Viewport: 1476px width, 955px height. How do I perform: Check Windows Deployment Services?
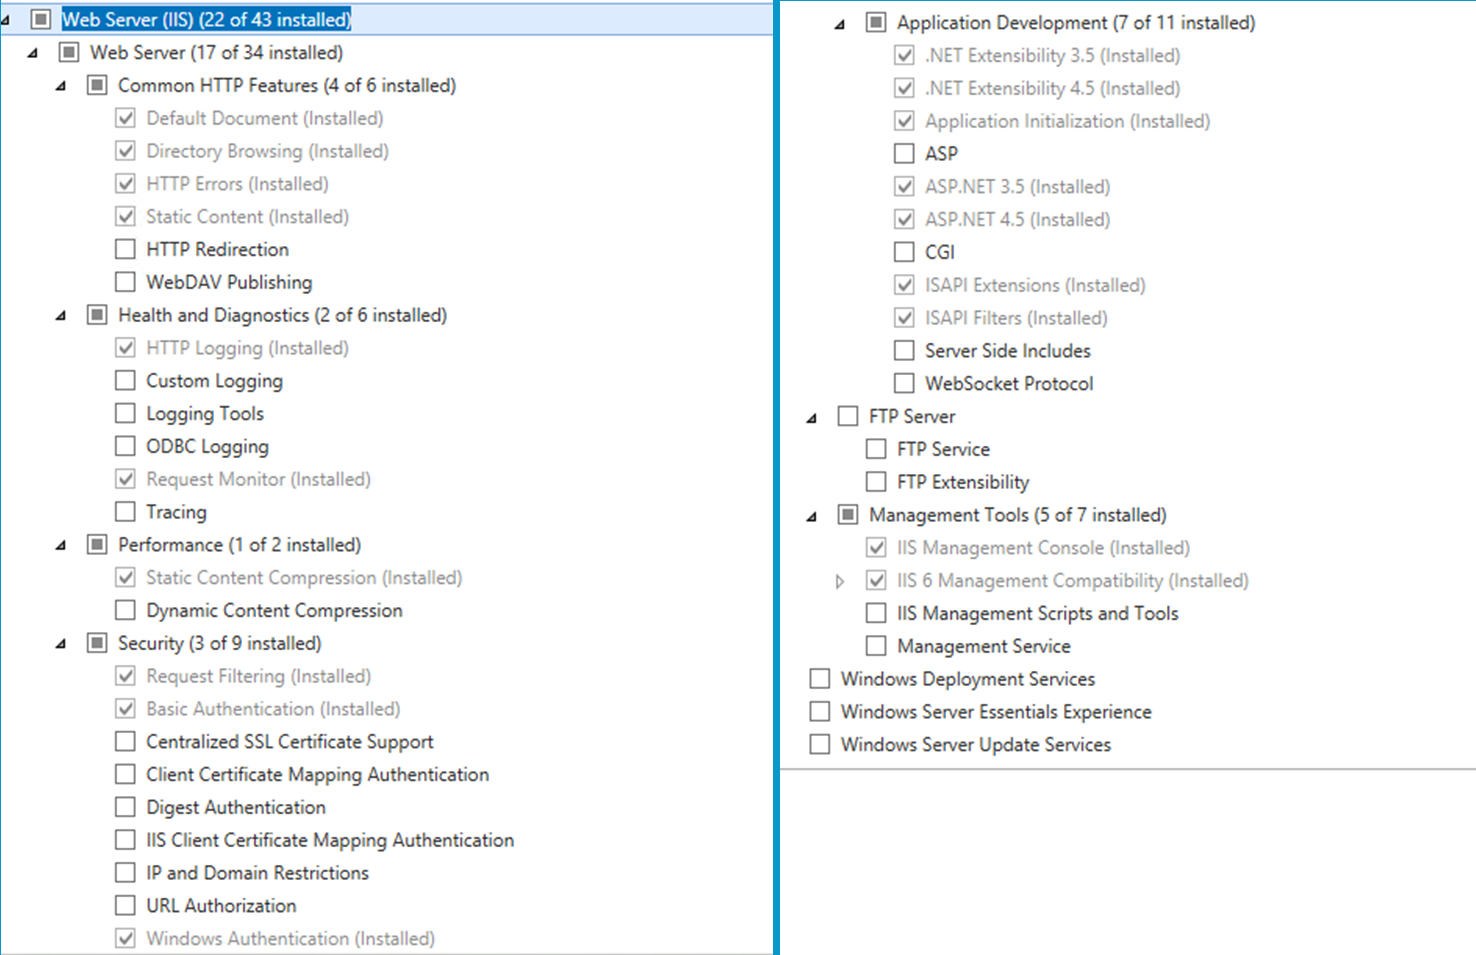tap(820, 678)
